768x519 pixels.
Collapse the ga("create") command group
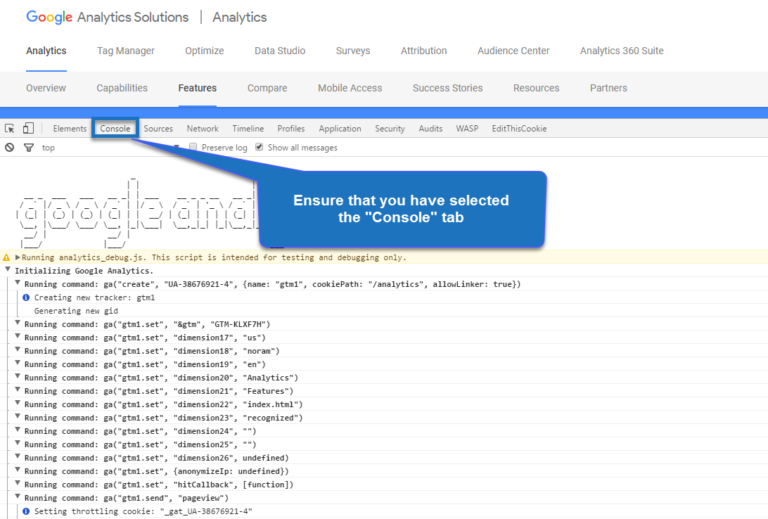click(x=18, y=283)
